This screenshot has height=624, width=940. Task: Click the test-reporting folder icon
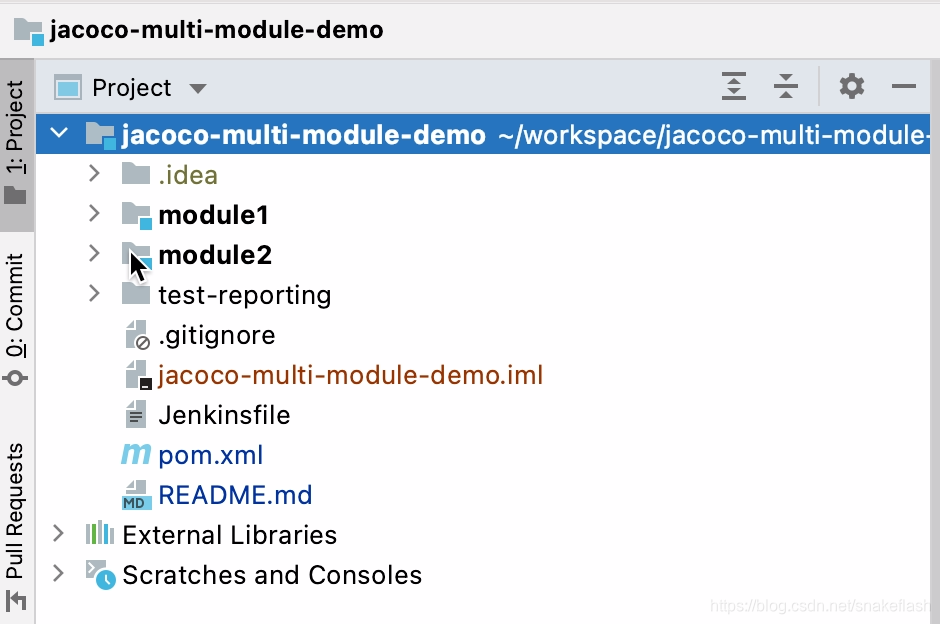click(x=136, y=294)
